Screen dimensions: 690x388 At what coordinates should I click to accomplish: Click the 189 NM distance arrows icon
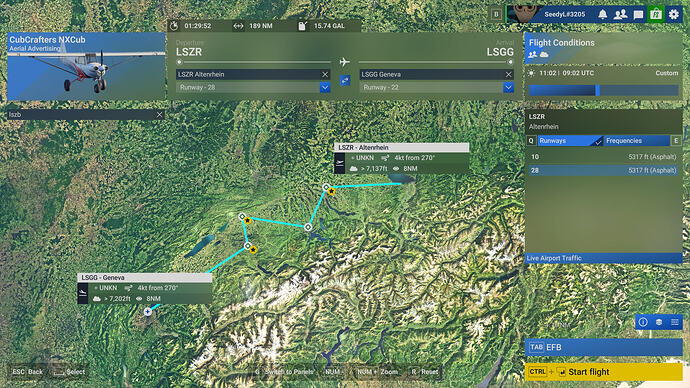tap(238, 26)
